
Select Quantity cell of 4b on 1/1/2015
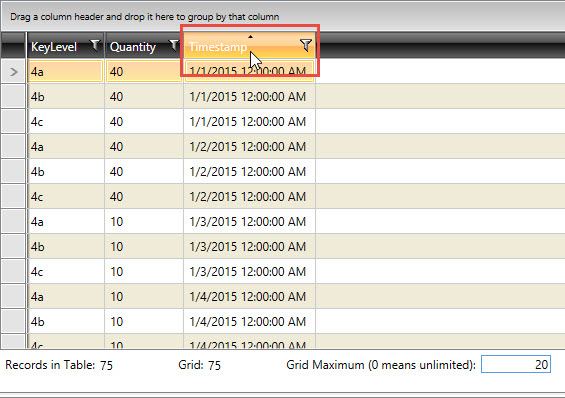(144, 97)
